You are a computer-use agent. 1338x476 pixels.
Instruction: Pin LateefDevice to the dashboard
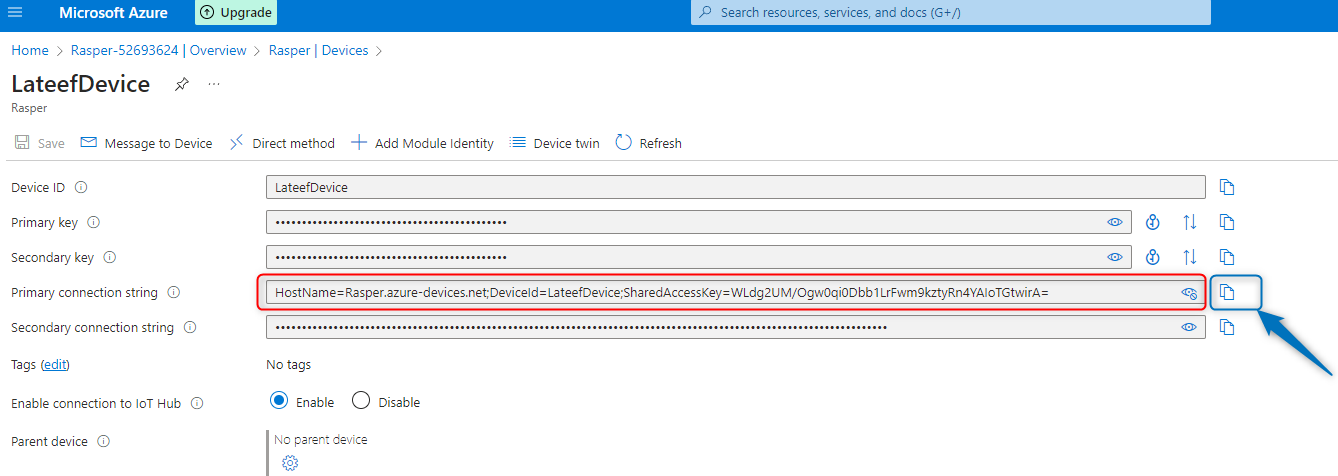click(181, 85)
